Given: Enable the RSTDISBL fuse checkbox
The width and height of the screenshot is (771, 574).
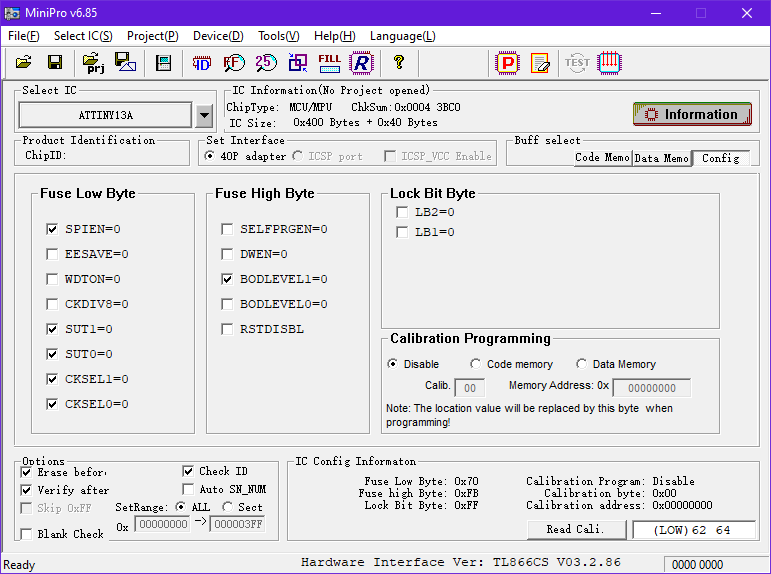Looking at the screenshot, I should 227,329.
